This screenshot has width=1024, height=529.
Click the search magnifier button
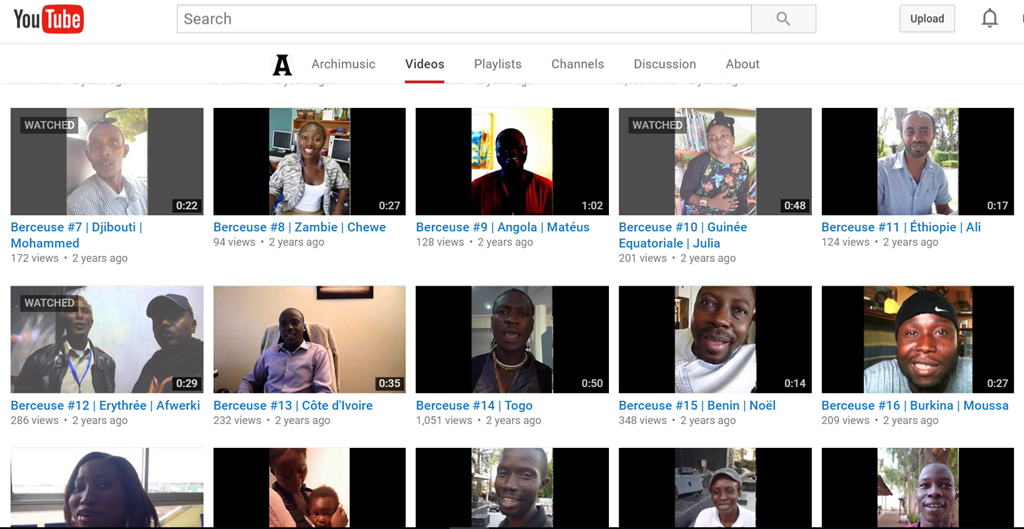(783, 19)
